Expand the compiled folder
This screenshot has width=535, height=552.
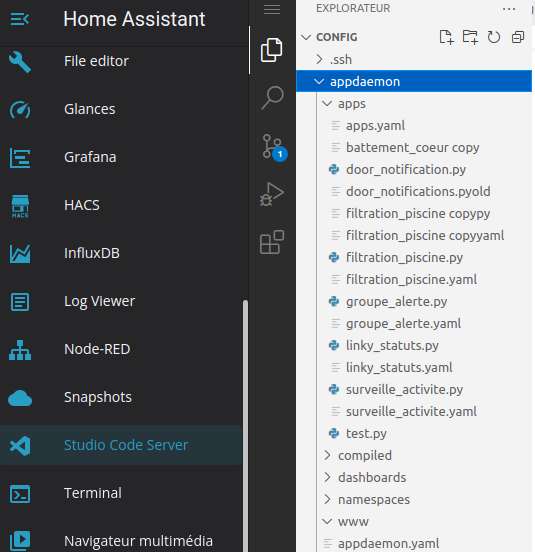tap(327, 456)
